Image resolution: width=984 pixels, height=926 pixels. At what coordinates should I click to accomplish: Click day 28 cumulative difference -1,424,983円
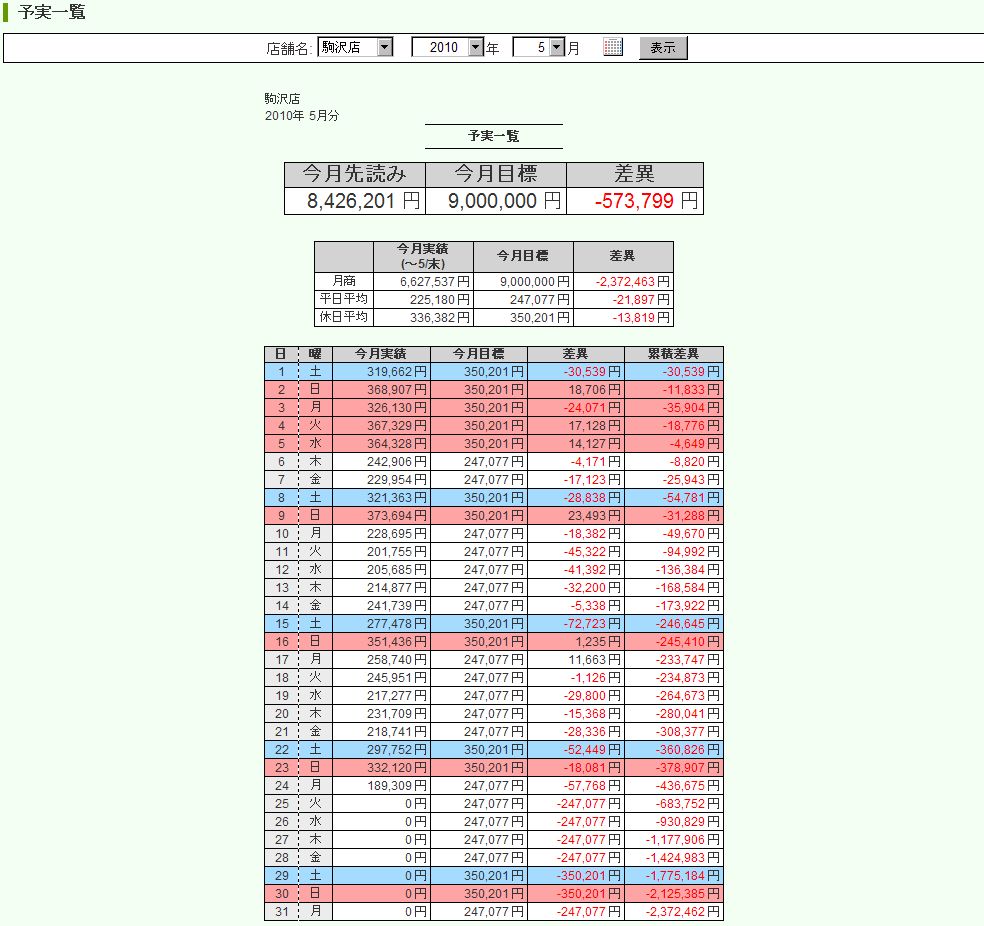[x=674, y=857]
